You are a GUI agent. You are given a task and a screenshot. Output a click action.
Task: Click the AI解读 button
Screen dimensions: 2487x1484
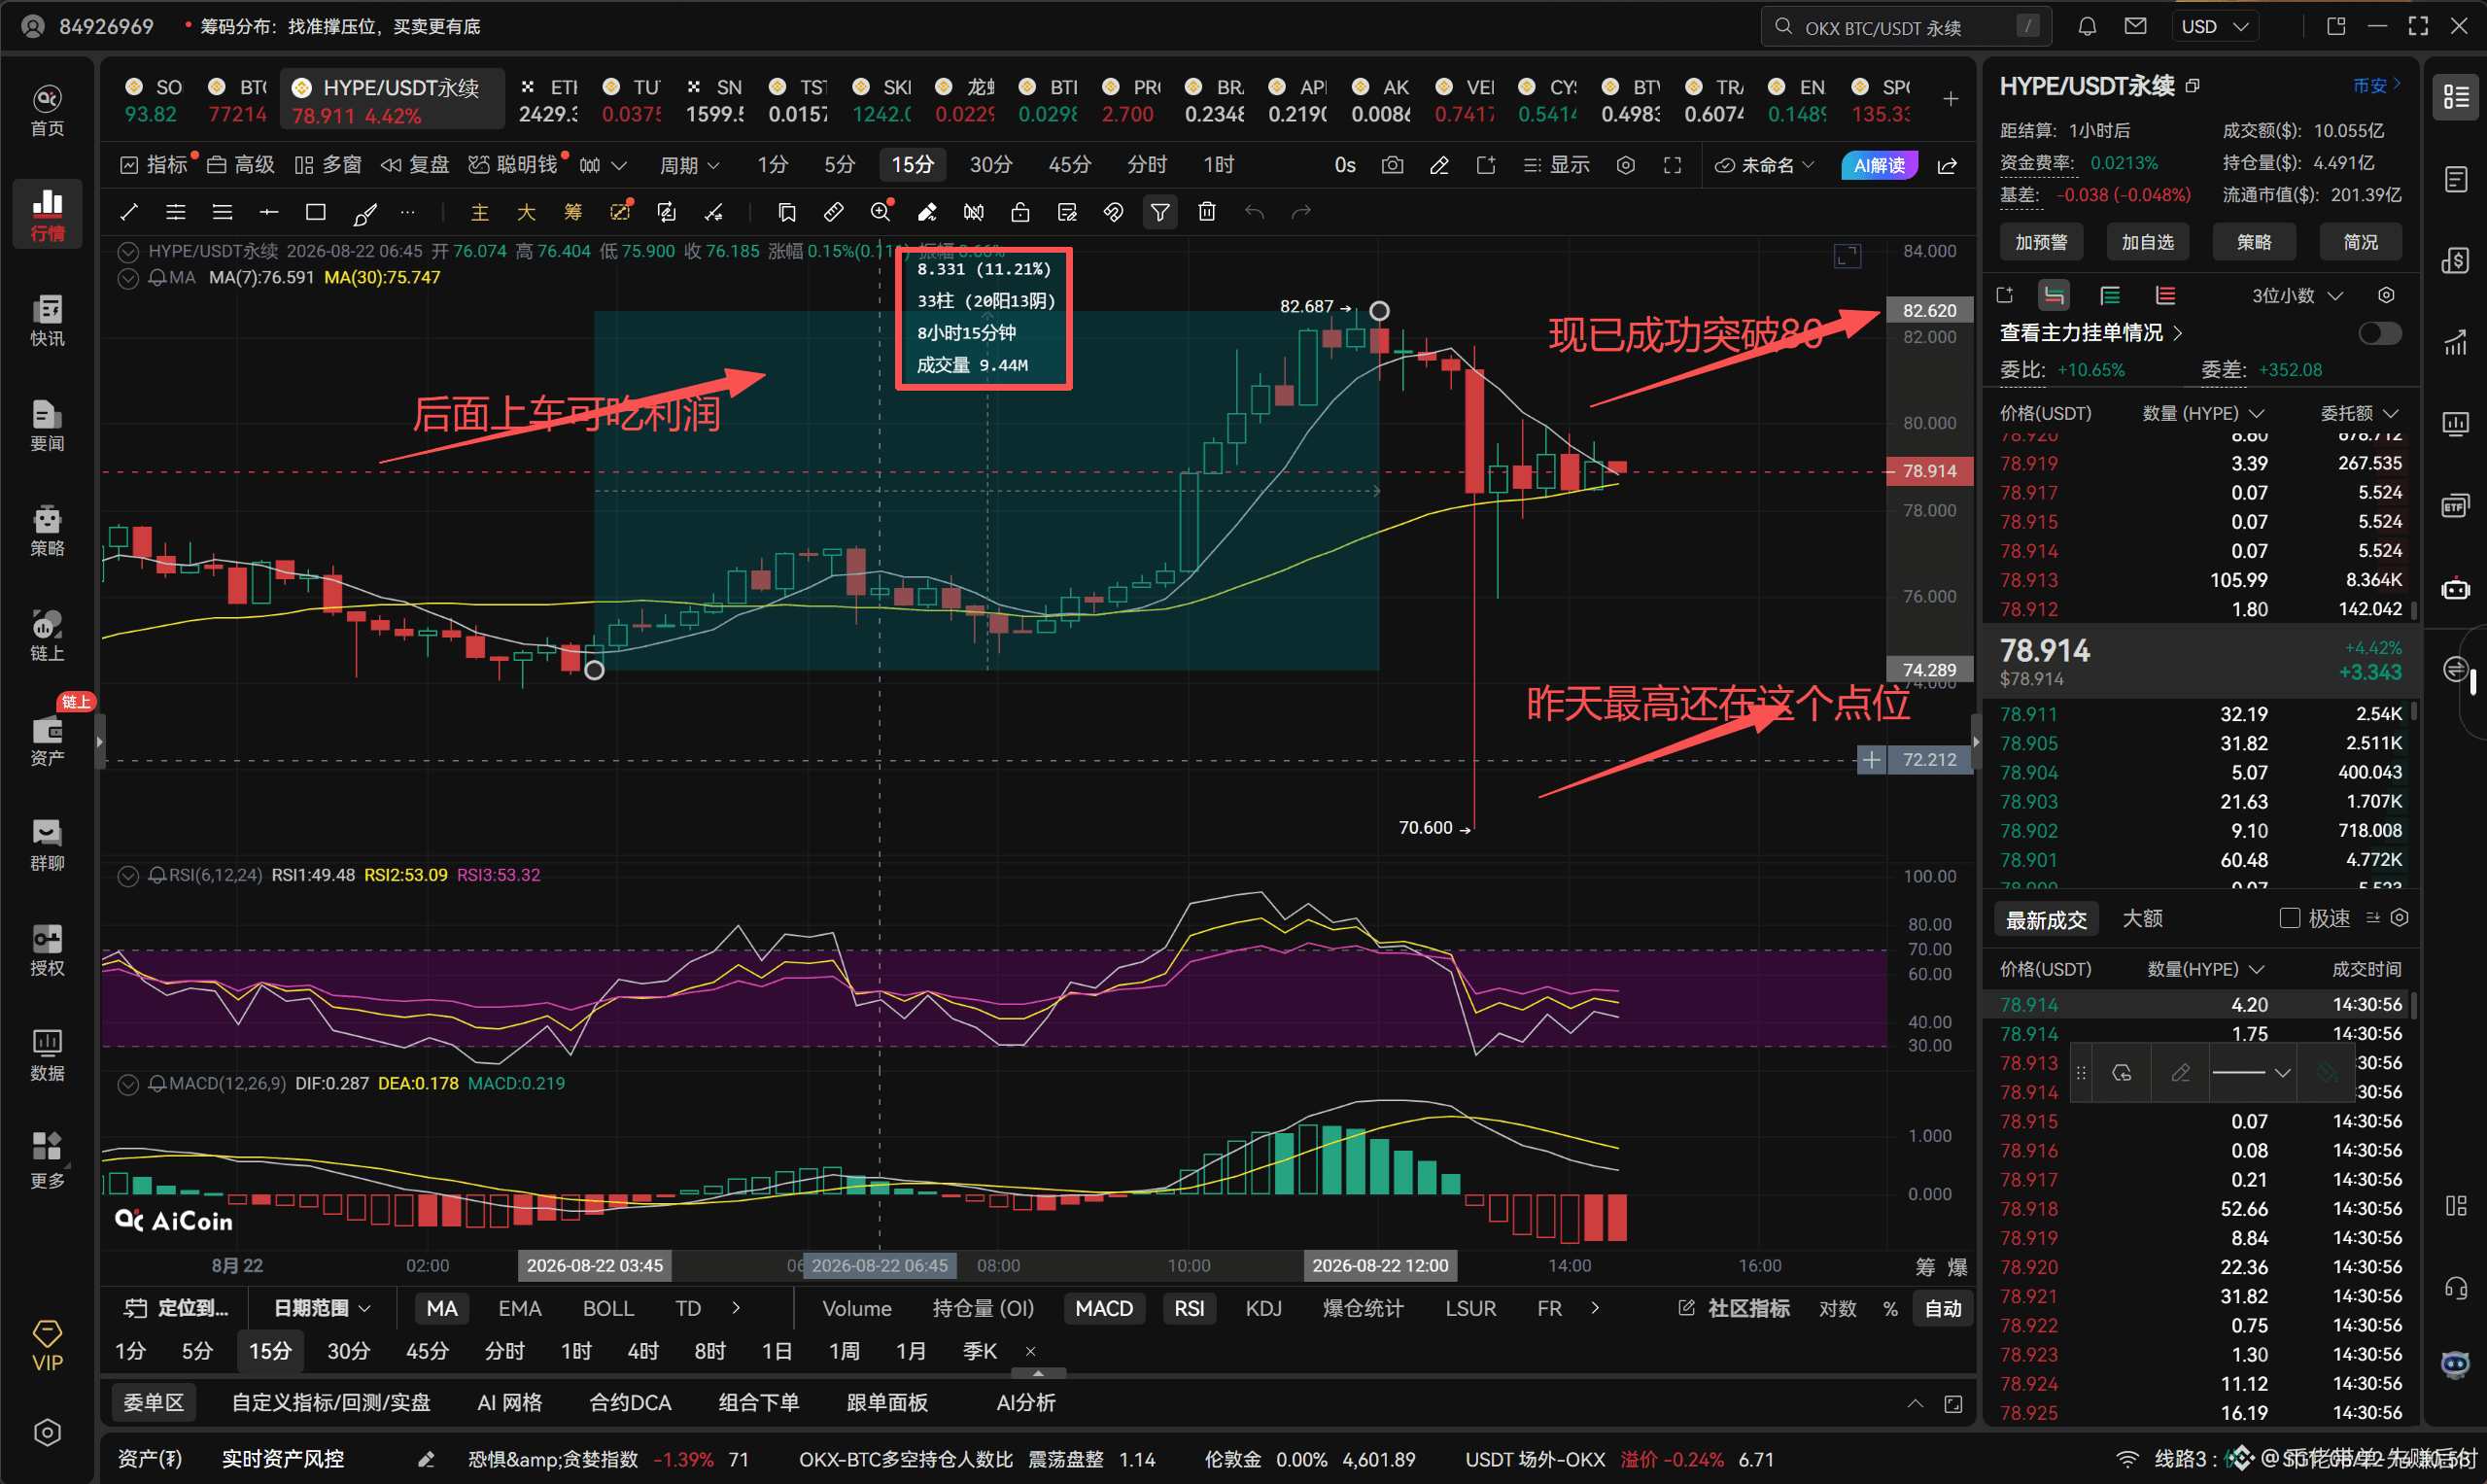[x=1879, y=165]
